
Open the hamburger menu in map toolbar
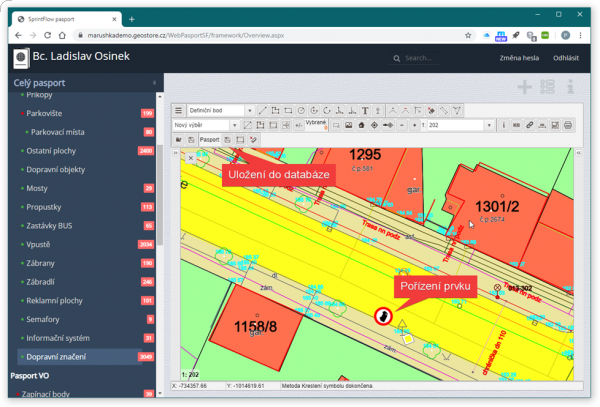[x=179, y=110]
